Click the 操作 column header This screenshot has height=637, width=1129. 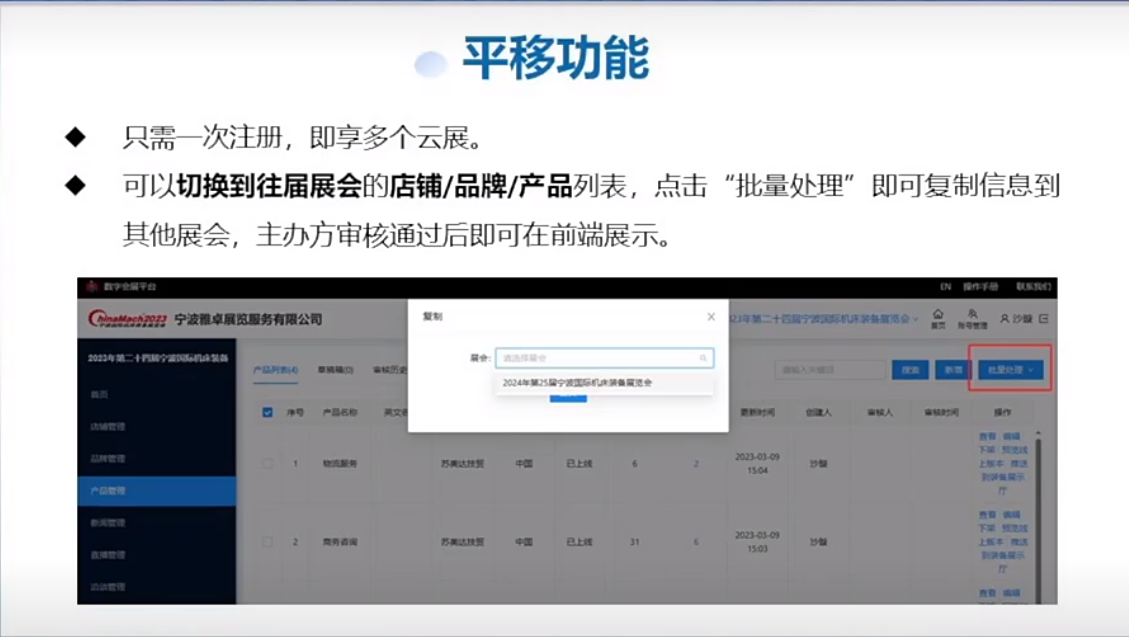coord(1002,412)
